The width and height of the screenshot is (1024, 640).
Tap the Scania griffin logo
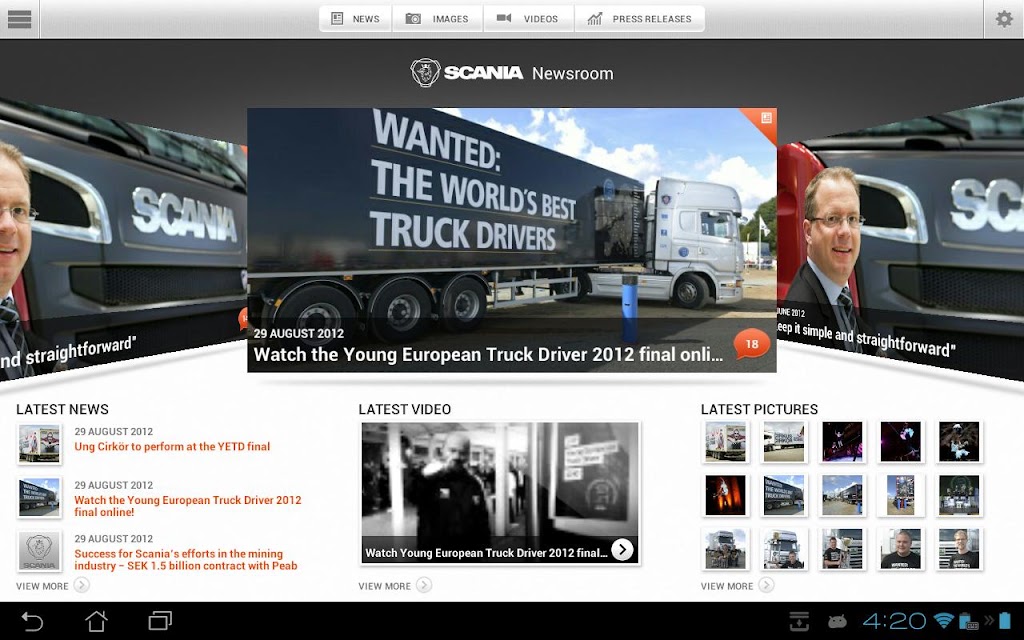pyautogui.click(x=425, y=72)
